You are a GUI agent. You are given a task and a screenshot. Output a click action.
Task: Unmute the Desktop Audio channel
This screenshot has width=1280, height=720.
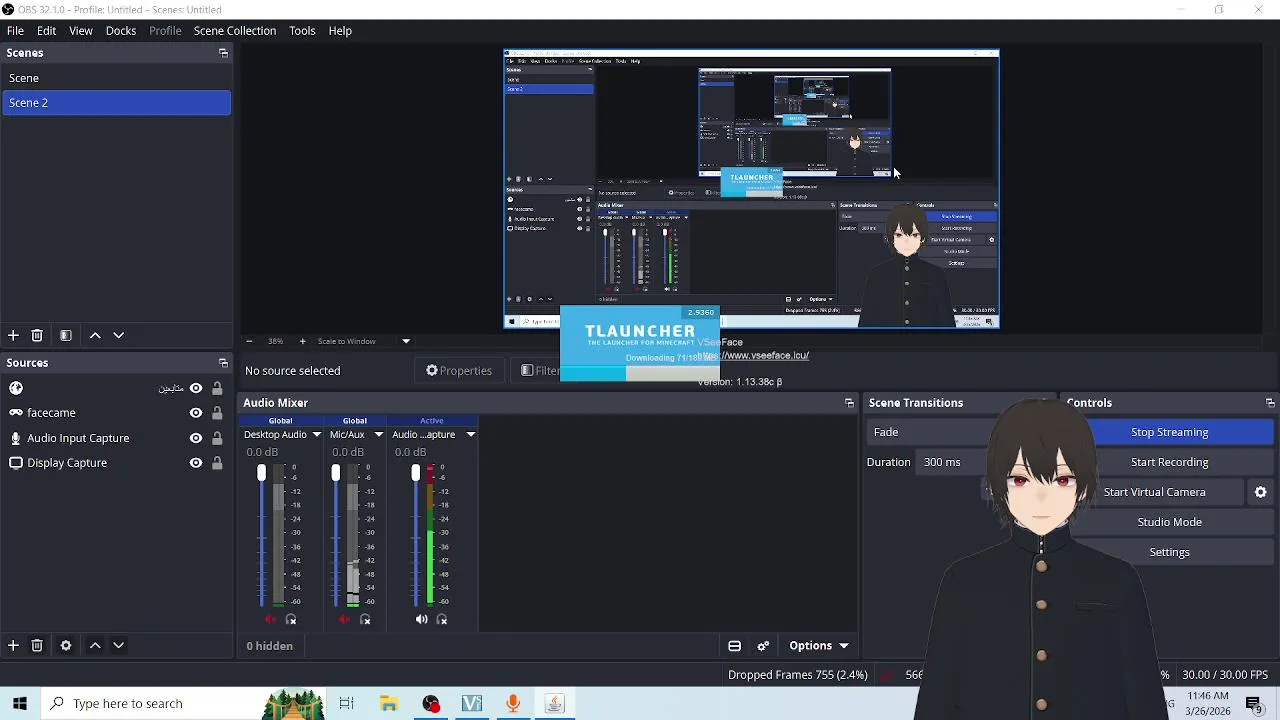tap(270, 620)
